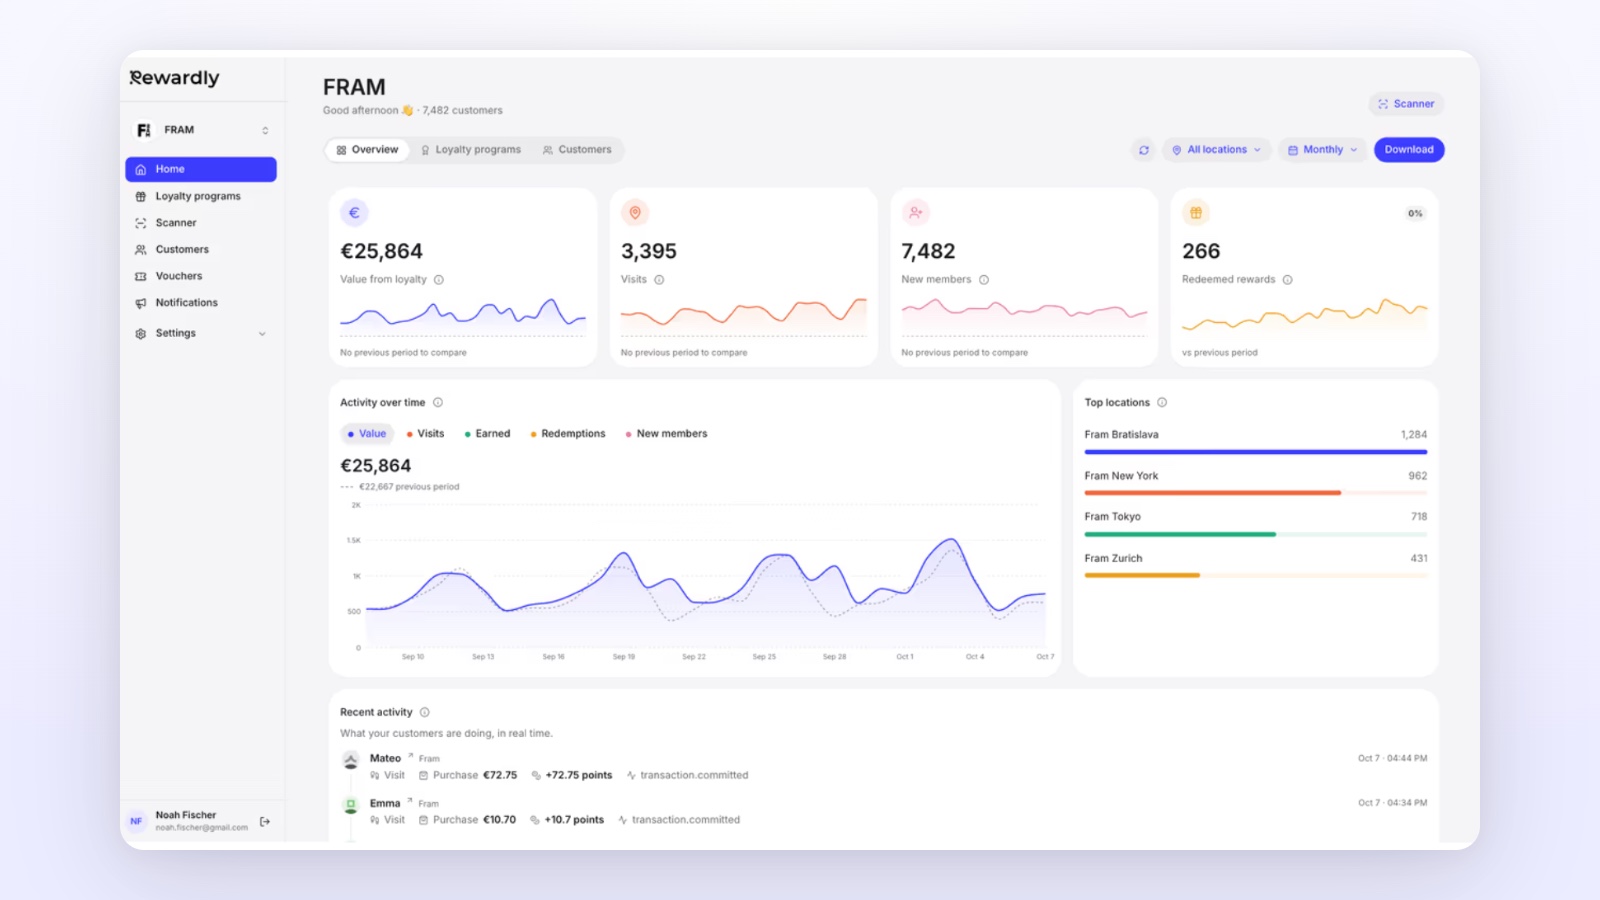Click Purchase €72.75 in Mateo's row
1600x900 pixels.
coord(468,776)
